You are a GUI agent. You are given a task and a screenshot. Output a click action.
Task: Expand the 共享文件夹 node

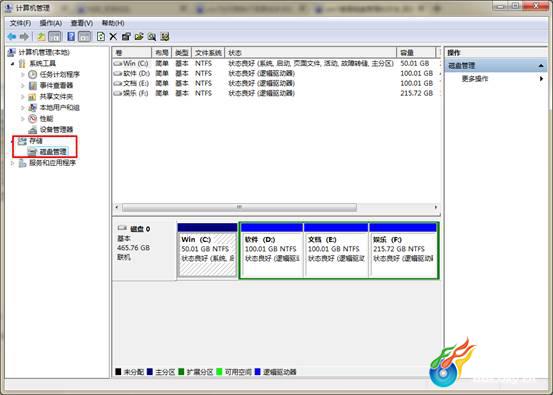(23, 97)
